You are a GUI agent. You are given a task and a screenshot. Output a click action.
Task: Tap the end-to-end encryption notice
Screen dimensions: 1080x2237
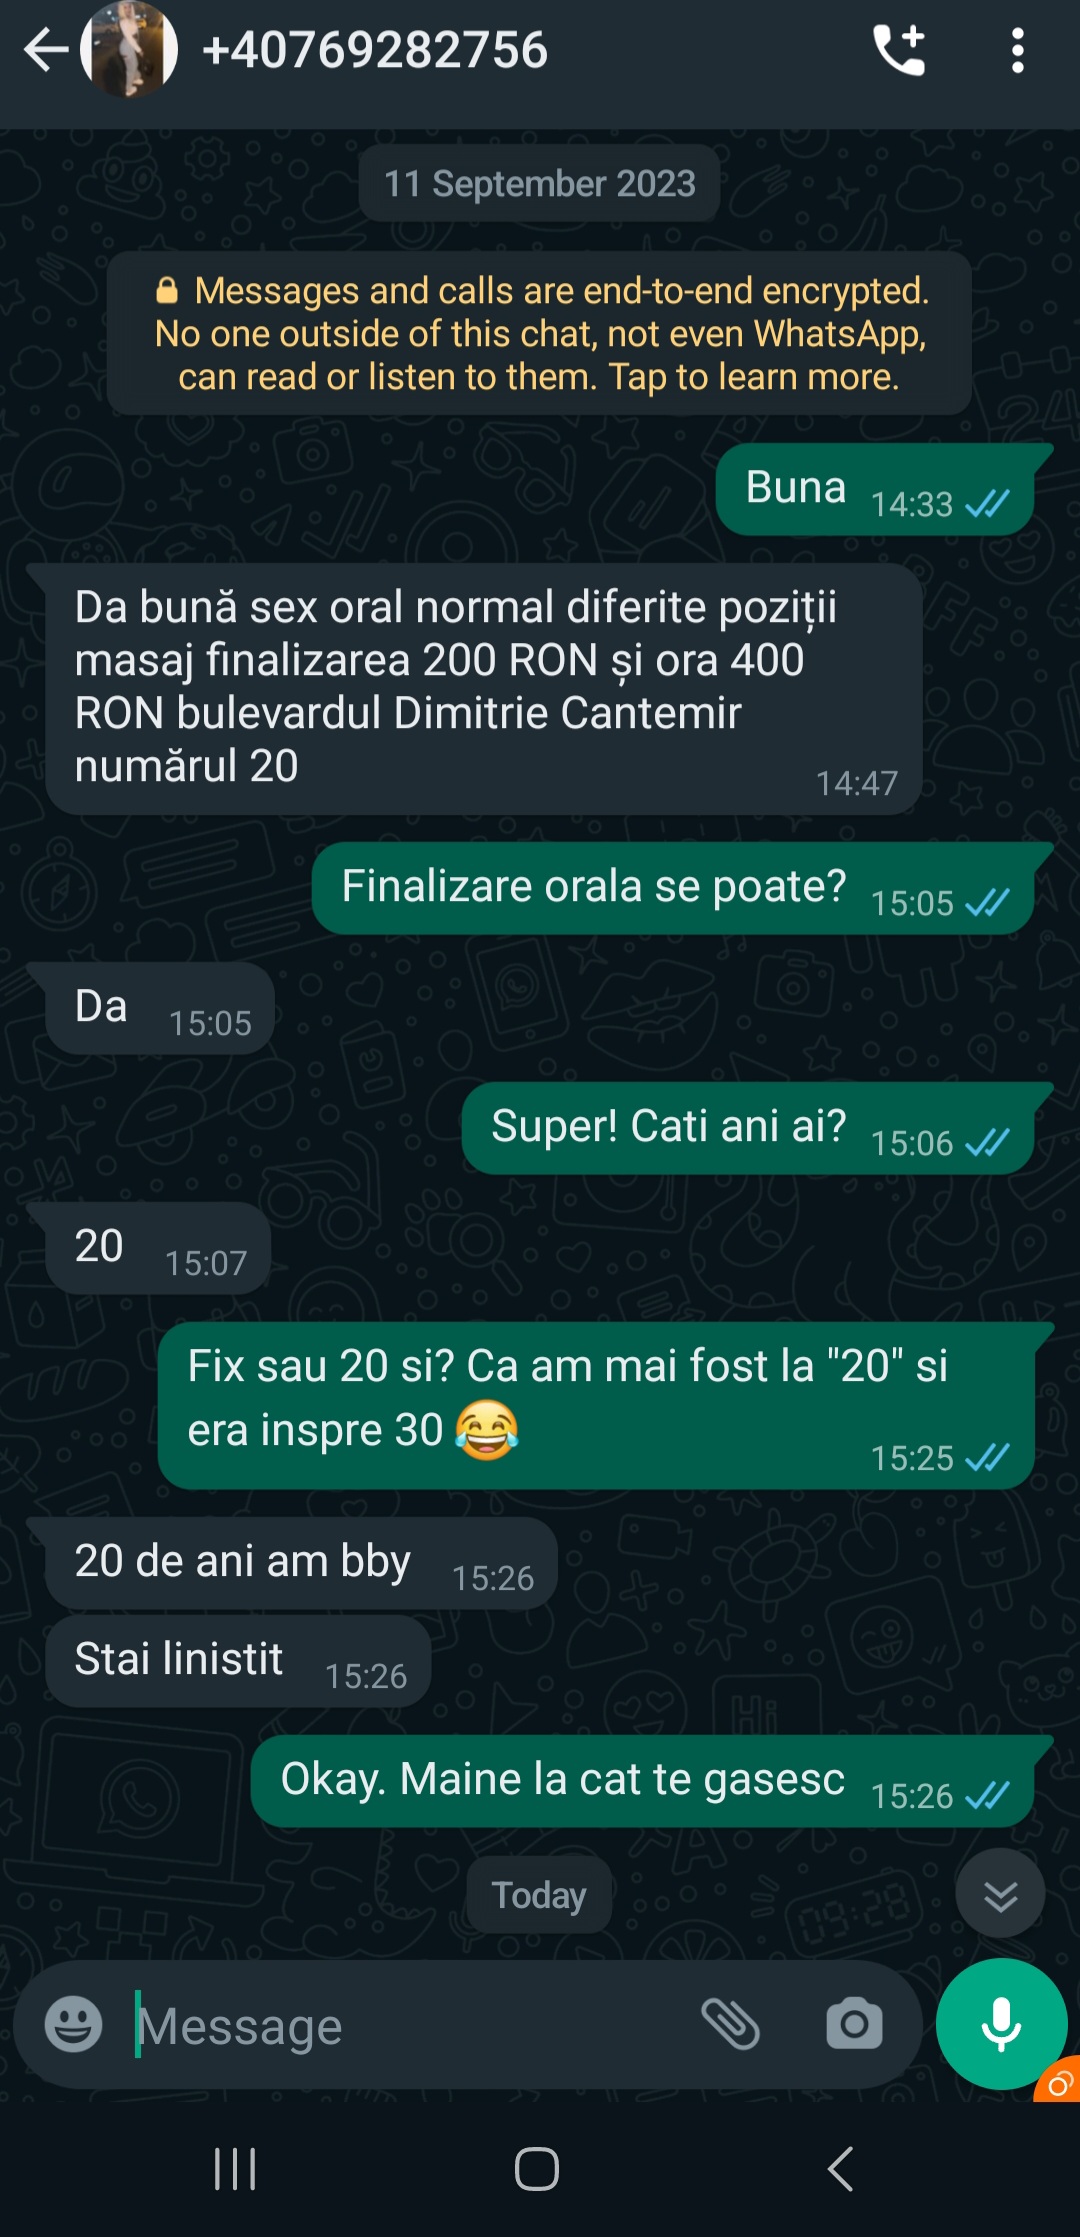click(x=540, y=333)
